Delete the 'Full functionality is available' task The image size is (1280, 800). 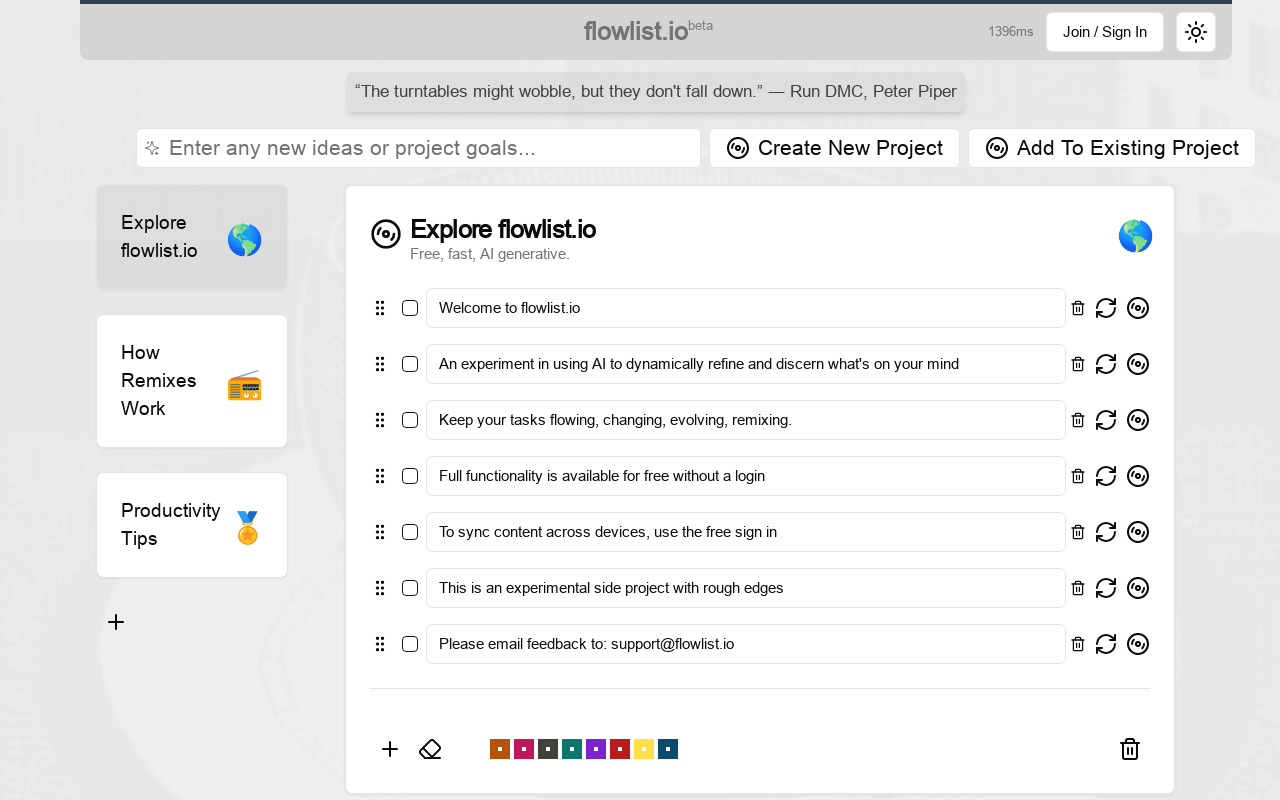coord(1078,476)
